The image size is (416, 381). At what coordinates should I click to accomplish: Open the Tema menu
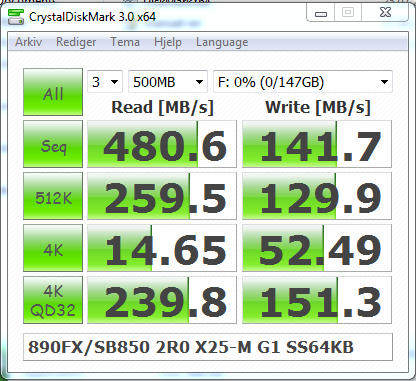[x=125, y=42]
